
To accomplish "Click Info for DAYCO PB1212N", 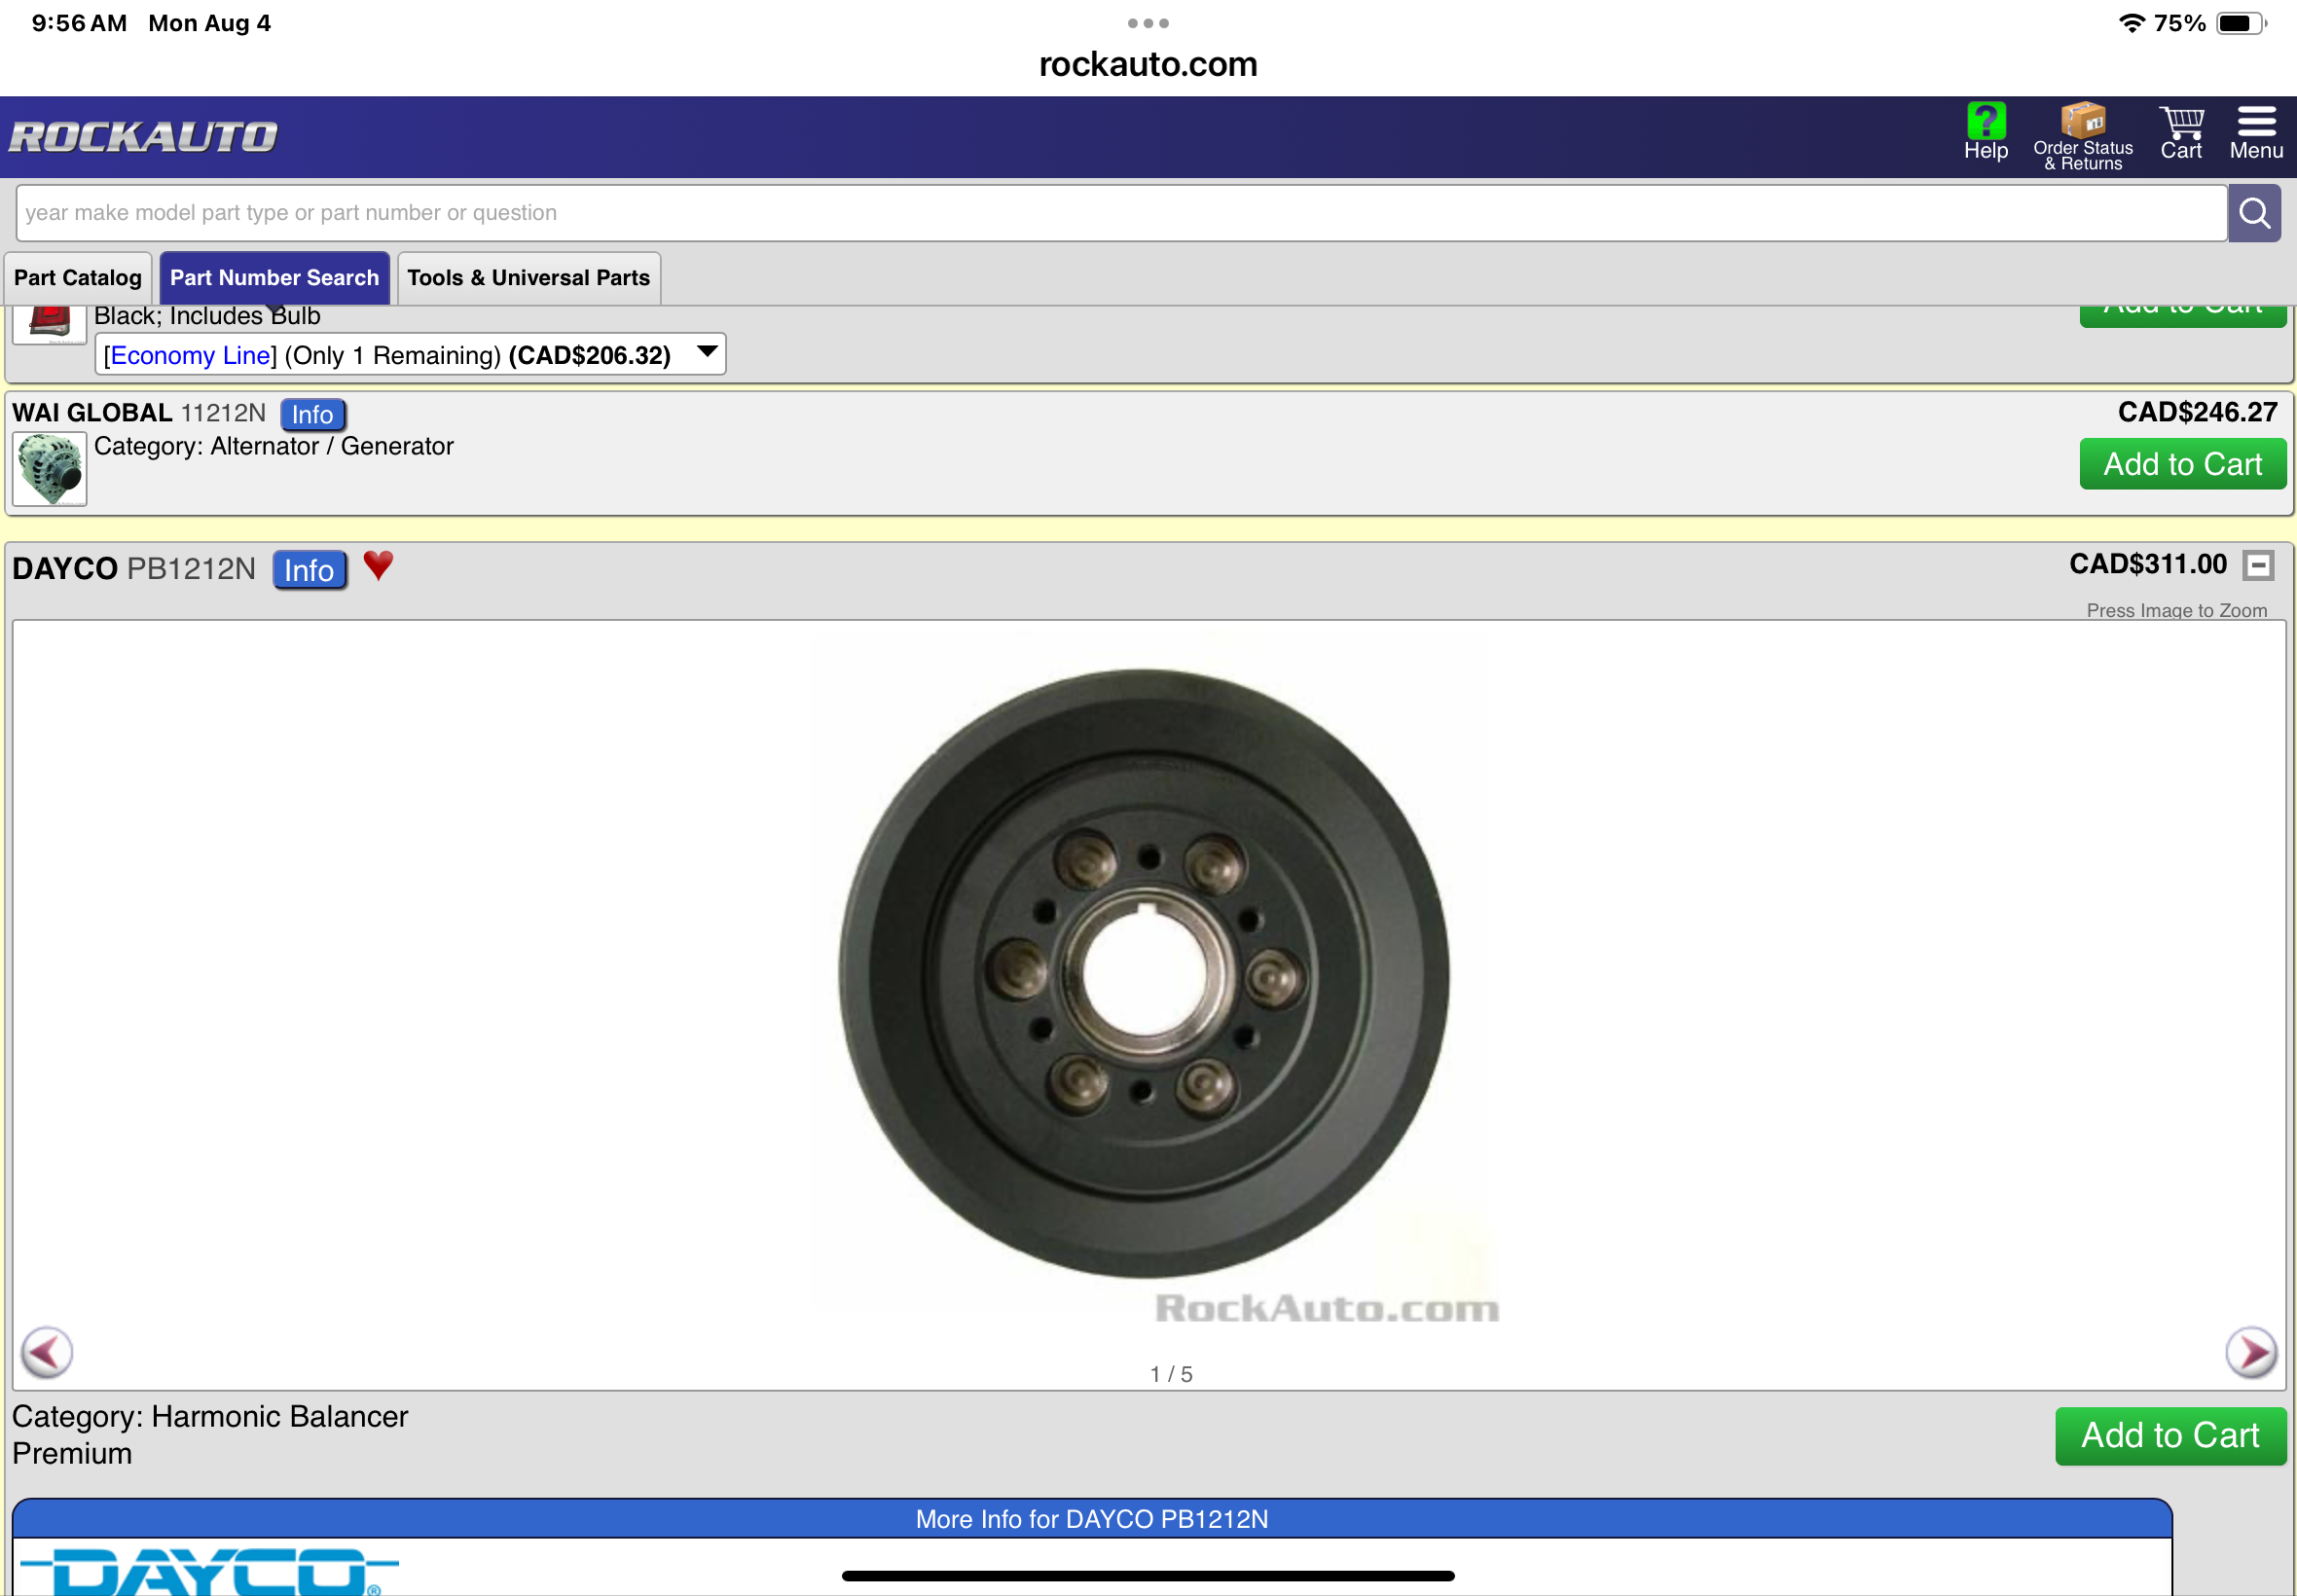I will [309, 570].
